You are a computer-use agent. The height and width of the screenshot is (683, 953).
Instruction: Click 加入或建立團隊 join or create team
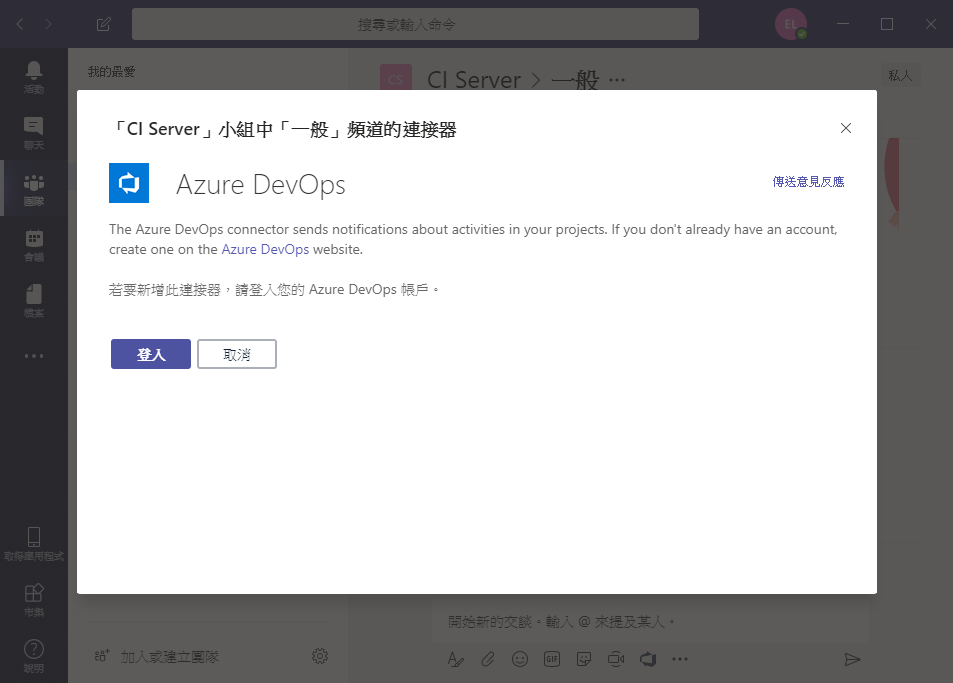point(157,656)
